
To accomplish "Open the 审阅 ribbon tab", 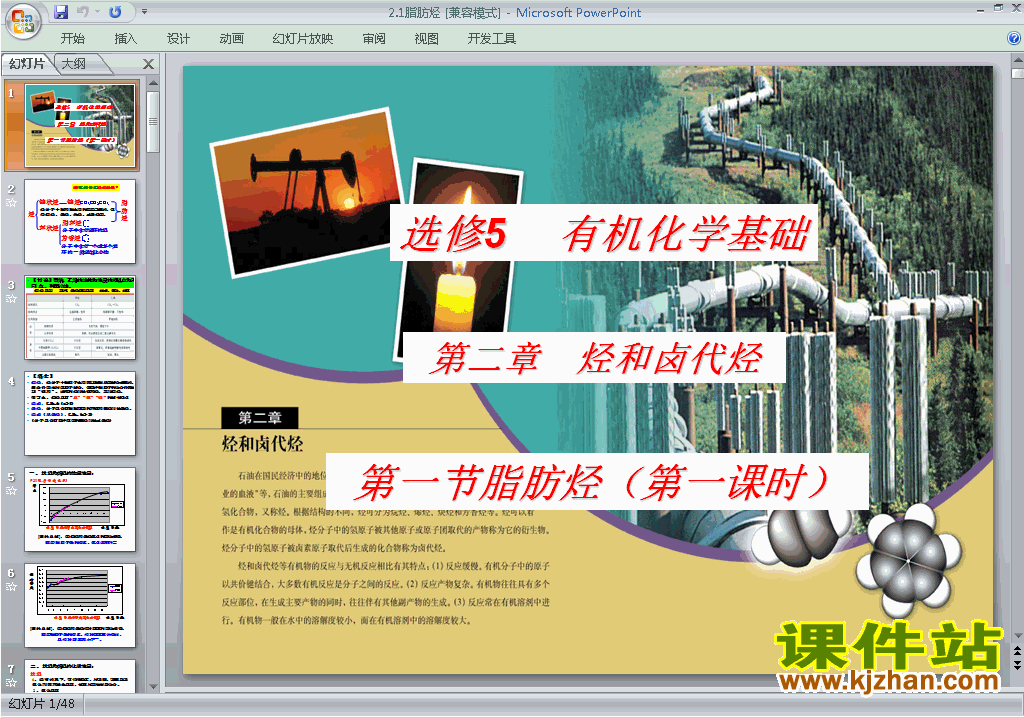I will pyautogui.click(x=374, y=39).
